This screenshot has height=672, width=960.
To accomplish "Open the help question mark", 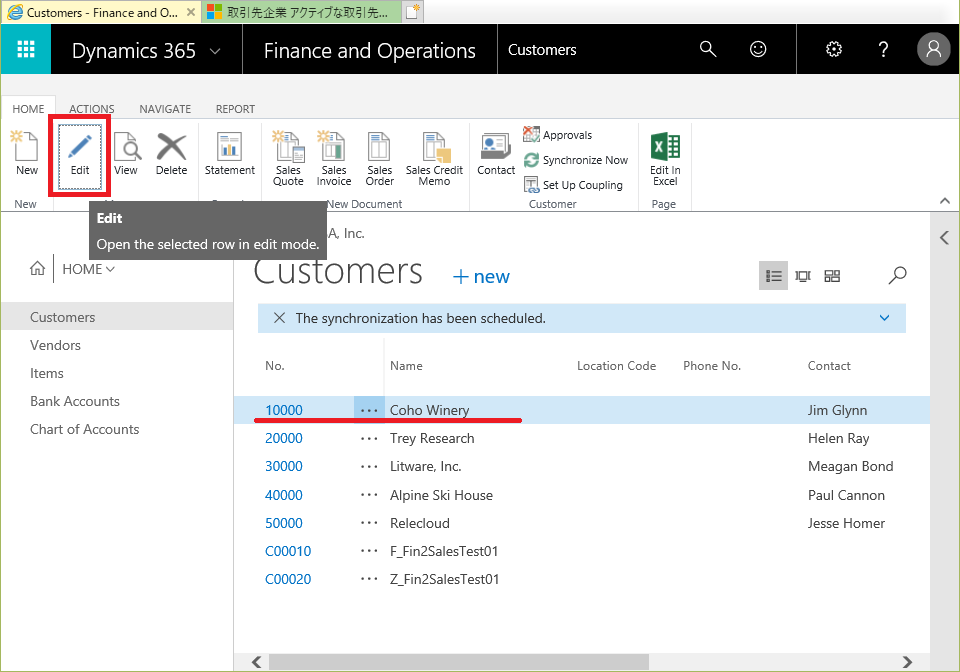I will [x=883, y=49].
